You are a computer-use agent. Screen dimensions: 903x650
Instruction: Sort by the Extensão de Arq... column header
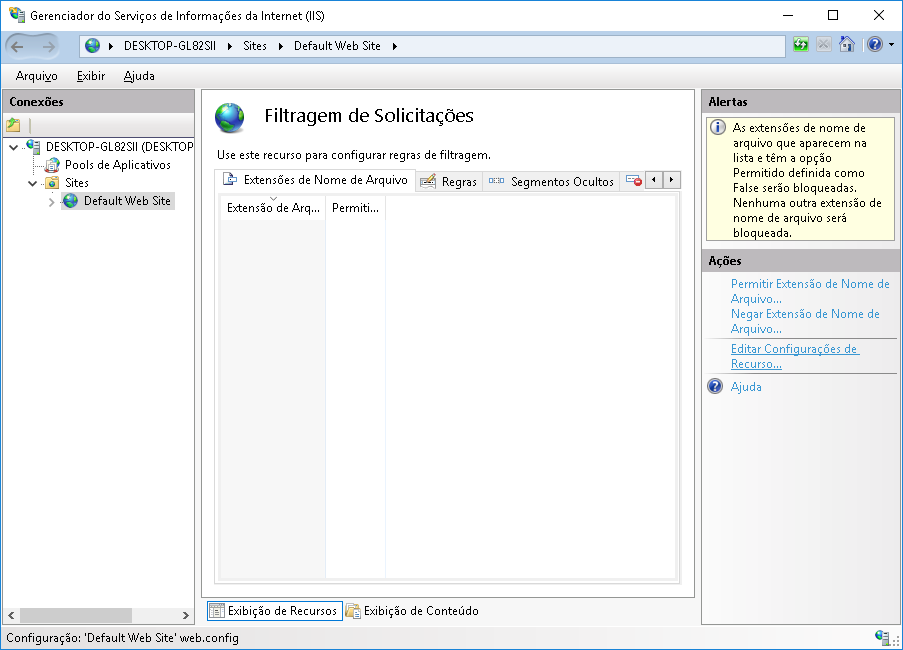273,208
